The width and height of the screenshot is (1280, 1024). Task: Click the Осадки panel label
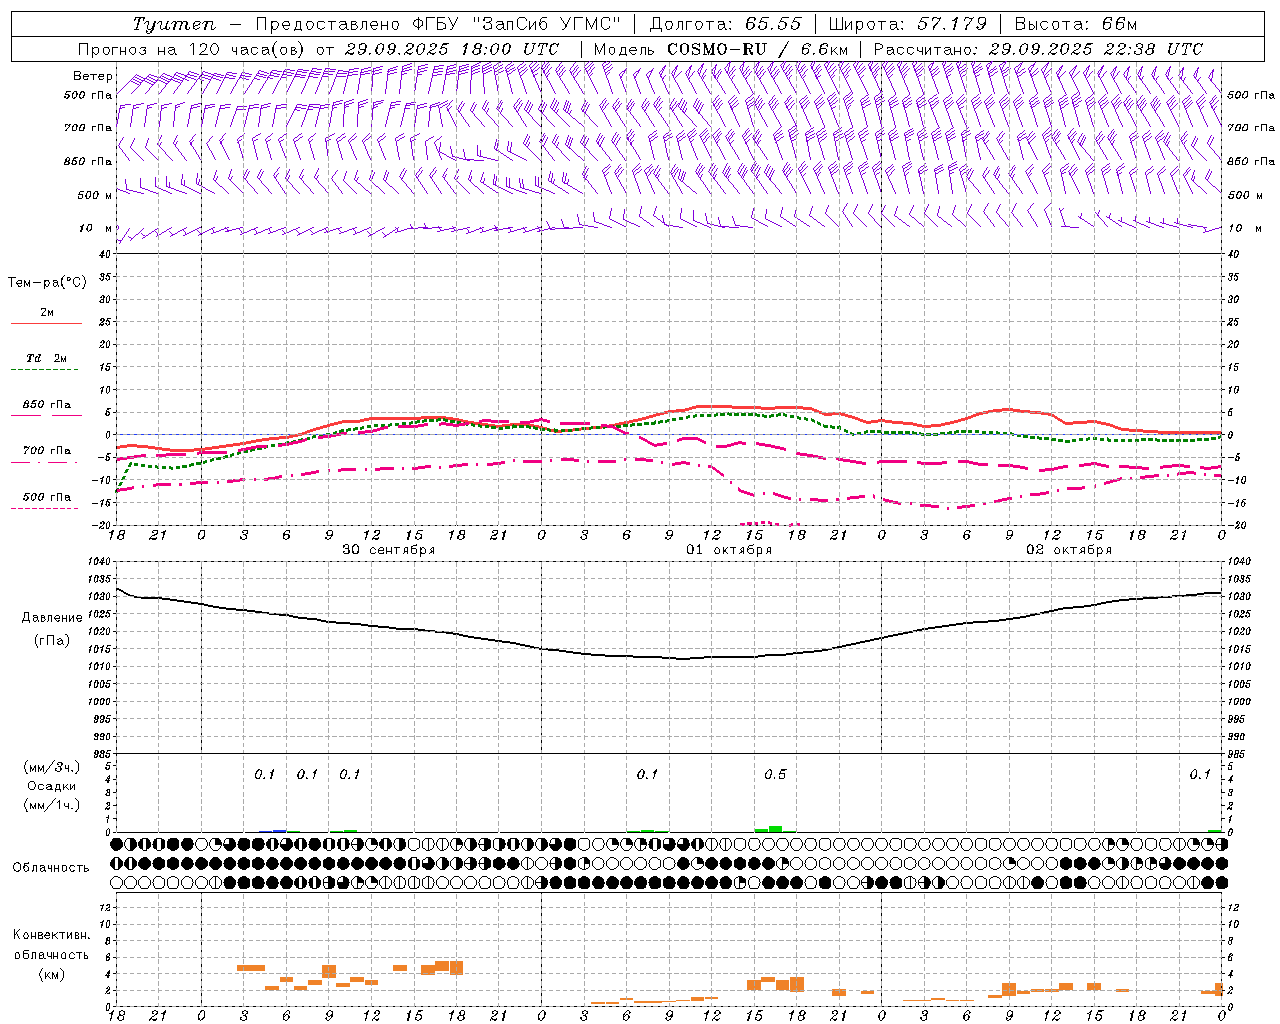[51, 786]
